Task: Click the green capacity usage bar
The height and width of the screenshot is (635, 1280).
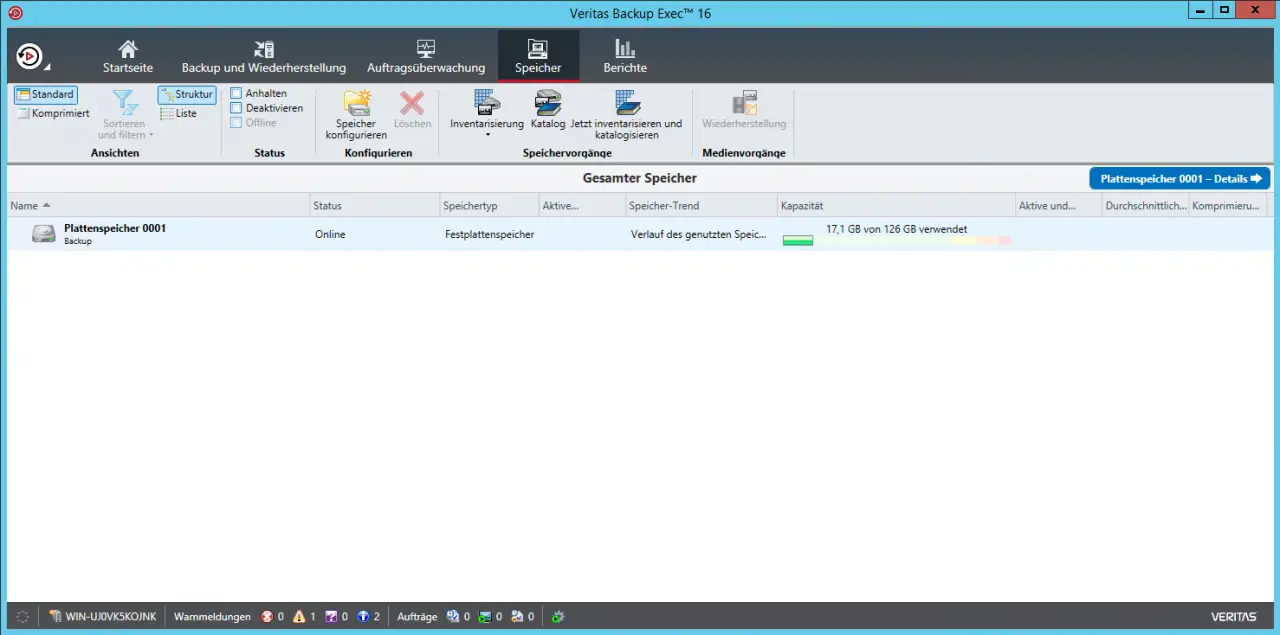Action: 798,241
